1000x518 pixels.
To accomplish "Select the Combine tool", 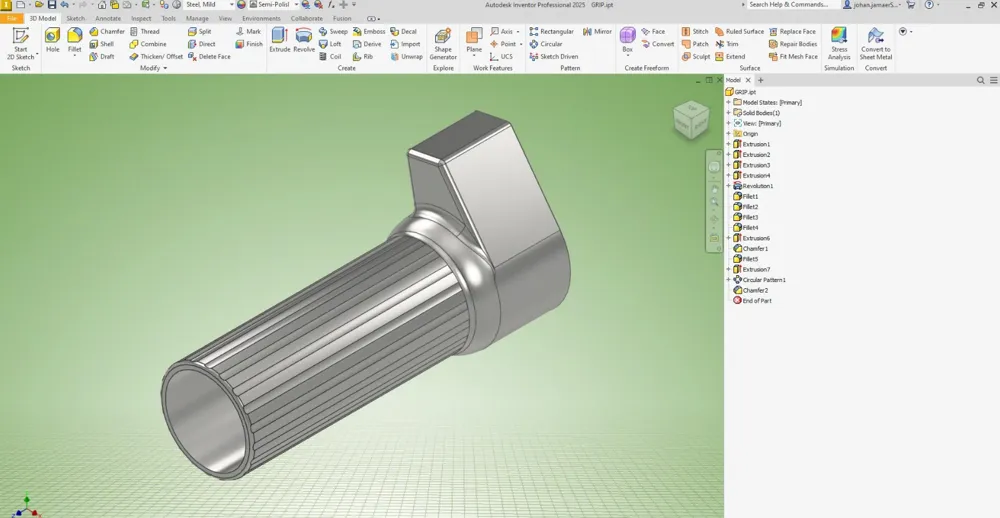I will 147,44.
